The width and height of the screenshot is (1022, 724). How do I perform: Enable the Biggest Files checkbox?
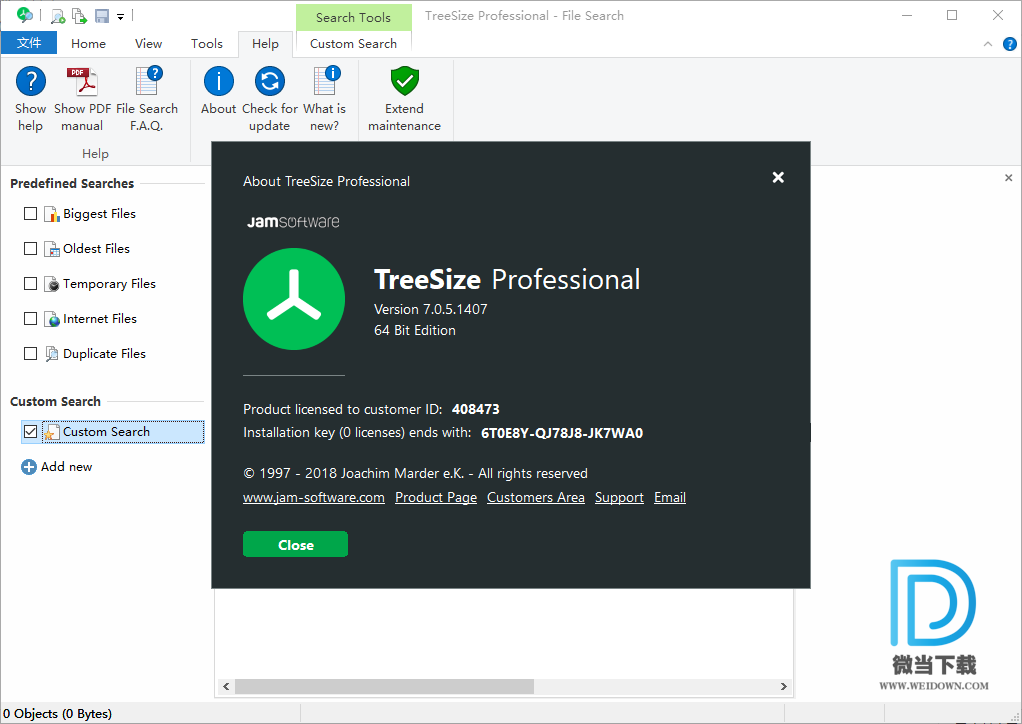pos(30,214)
